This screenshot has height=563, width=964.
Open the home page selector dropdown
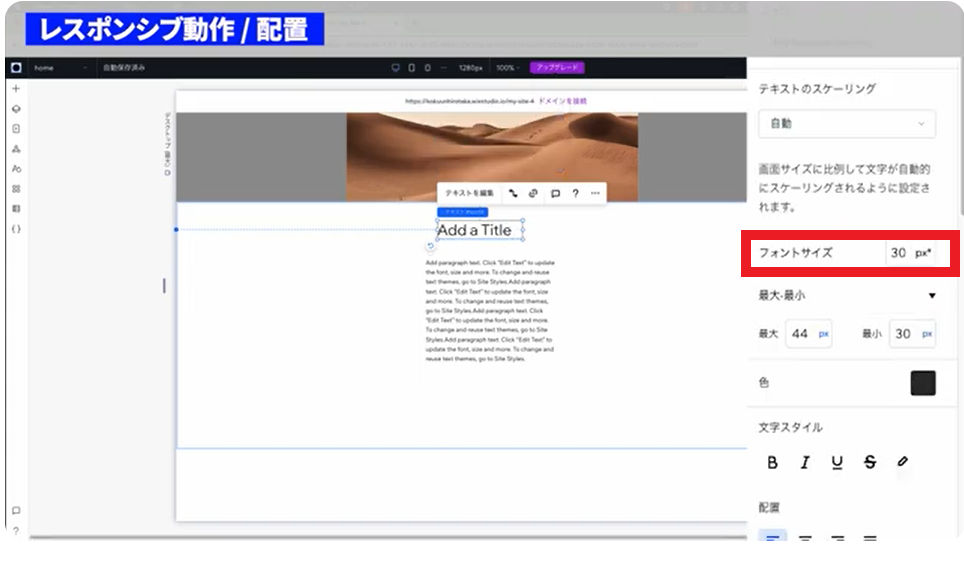pos(61,68)
